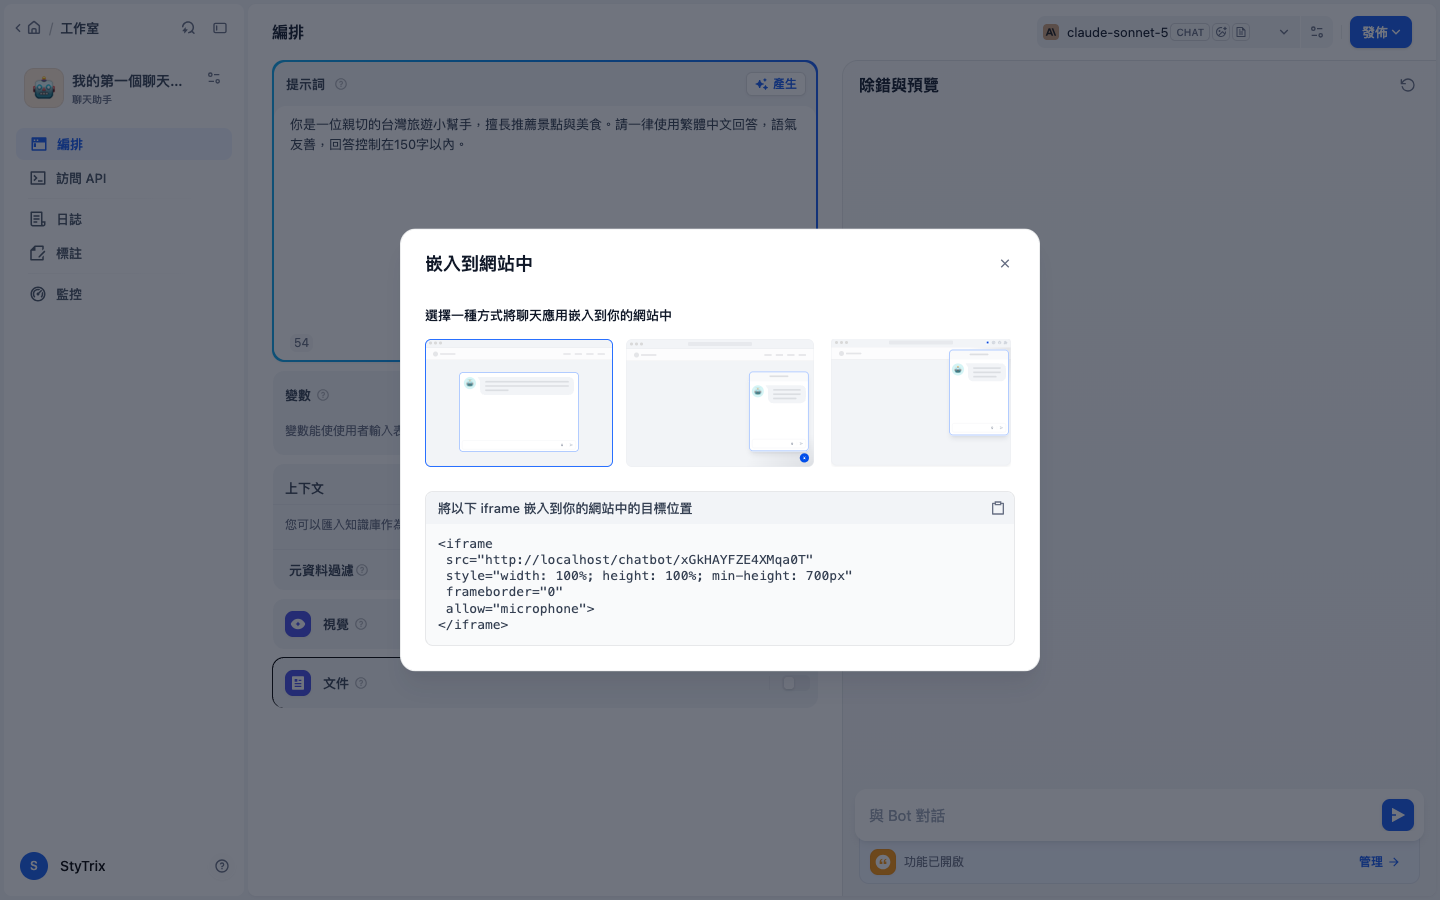Expand model dropdown chevron arrow
The height and width of the screenshot is (900, 1440).
pyautogui.click(x=1284, y=32)
